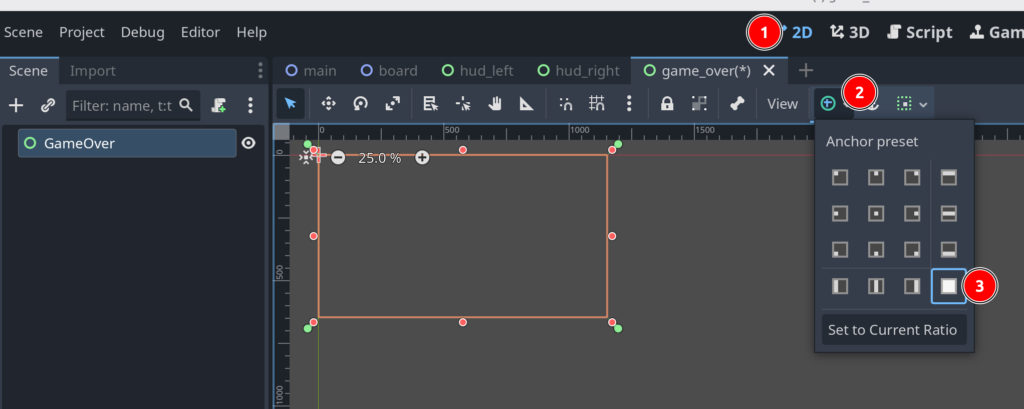Screen dimensions: 1024x409
Task: Click the Add Child Node plus icon
Action: (16, 105)
